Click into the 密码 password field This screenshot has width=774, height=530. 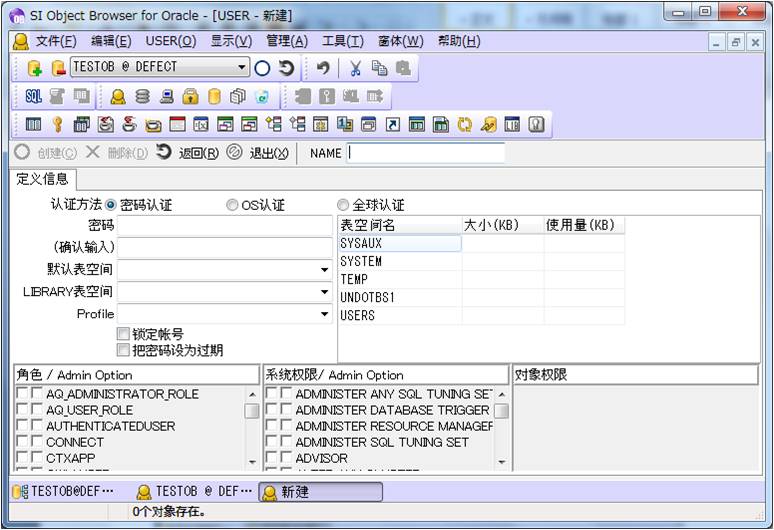pos(225,226)
